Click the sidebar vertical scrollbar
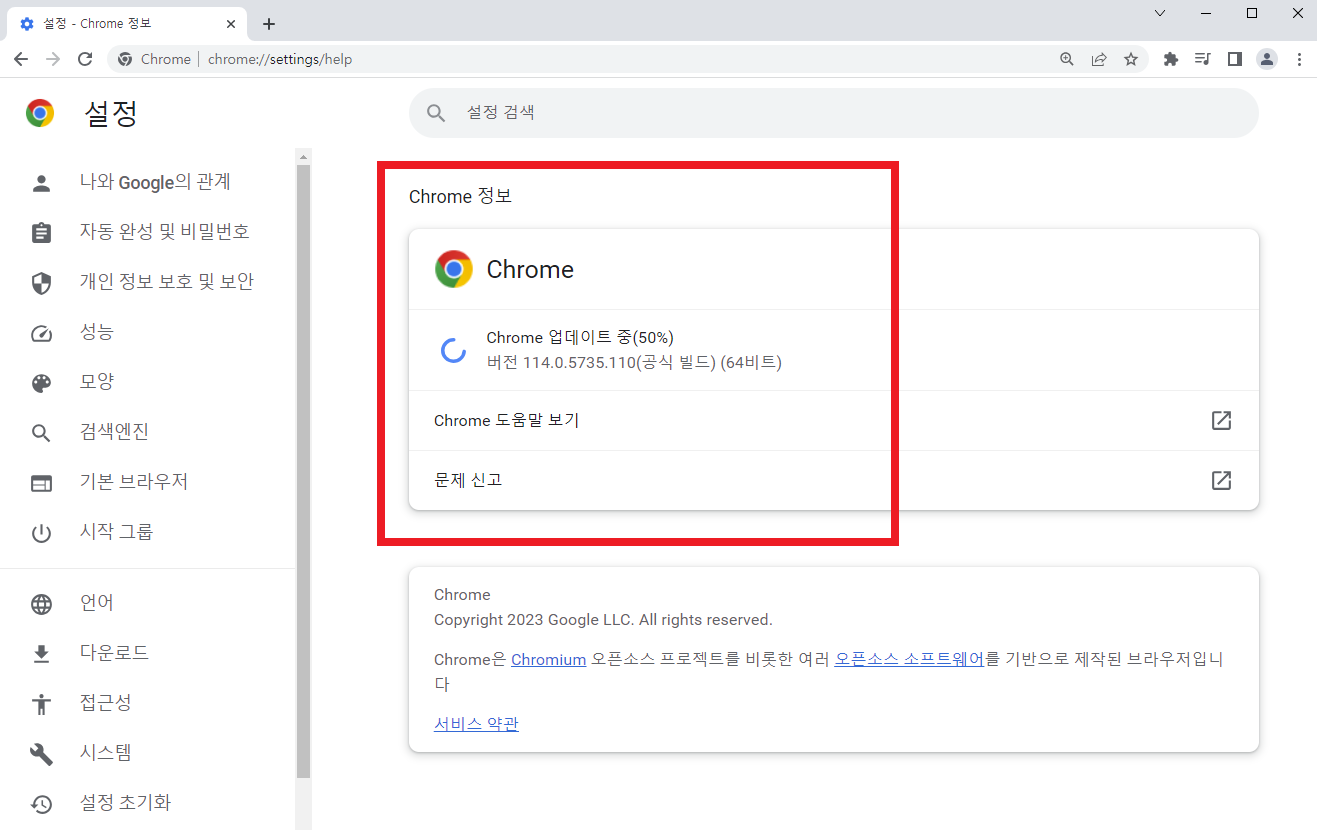This screenshot has height=830, width=1317. click(x=304, y=470)
